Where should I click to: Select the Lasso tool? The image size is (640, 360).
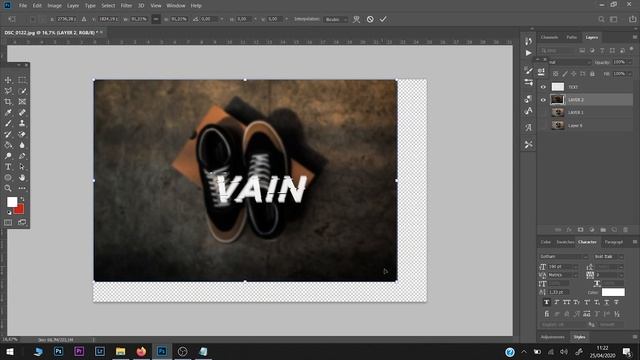click(8, 91)
